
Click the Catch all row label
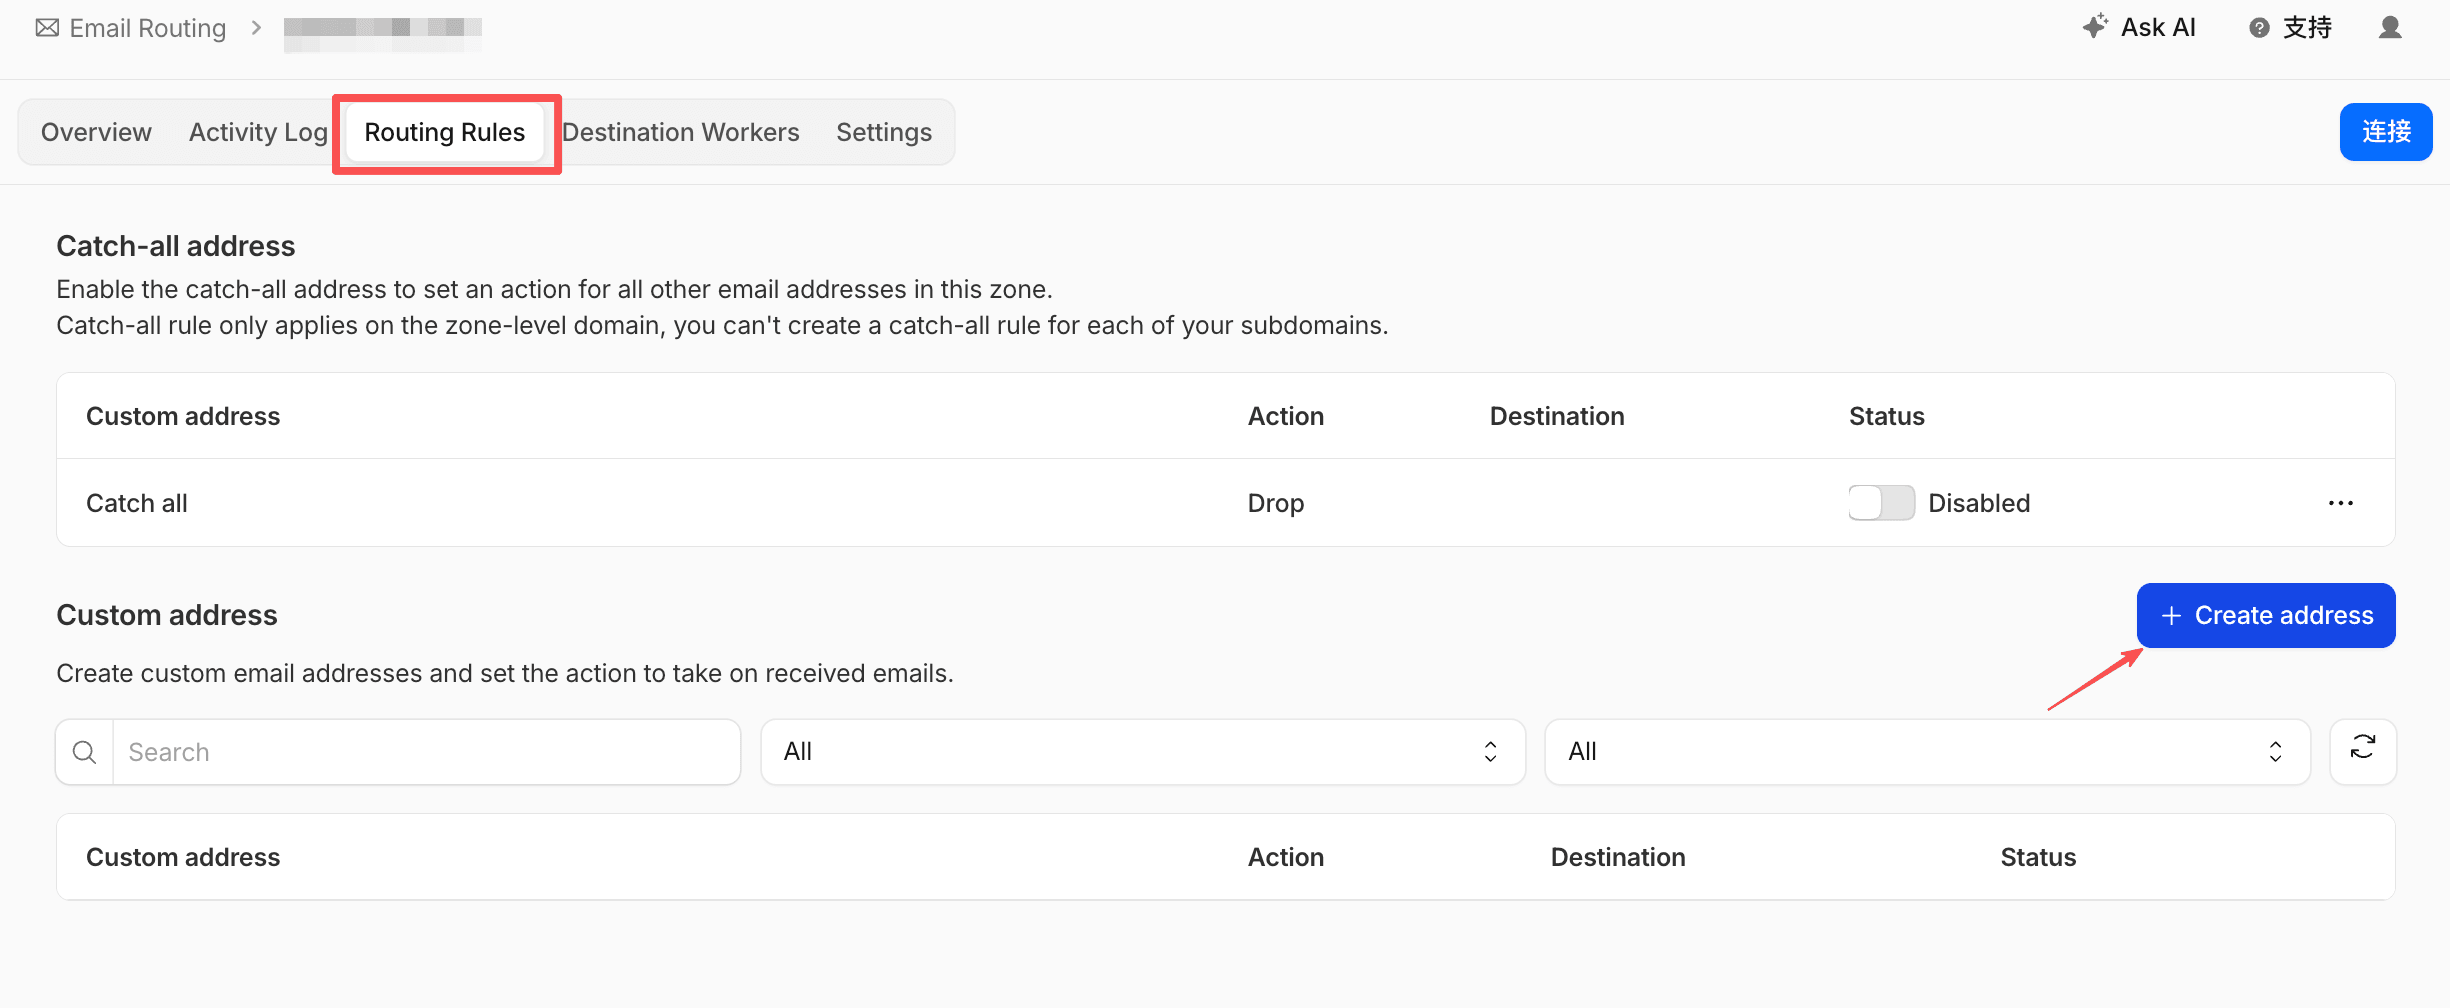click(137, 503)
